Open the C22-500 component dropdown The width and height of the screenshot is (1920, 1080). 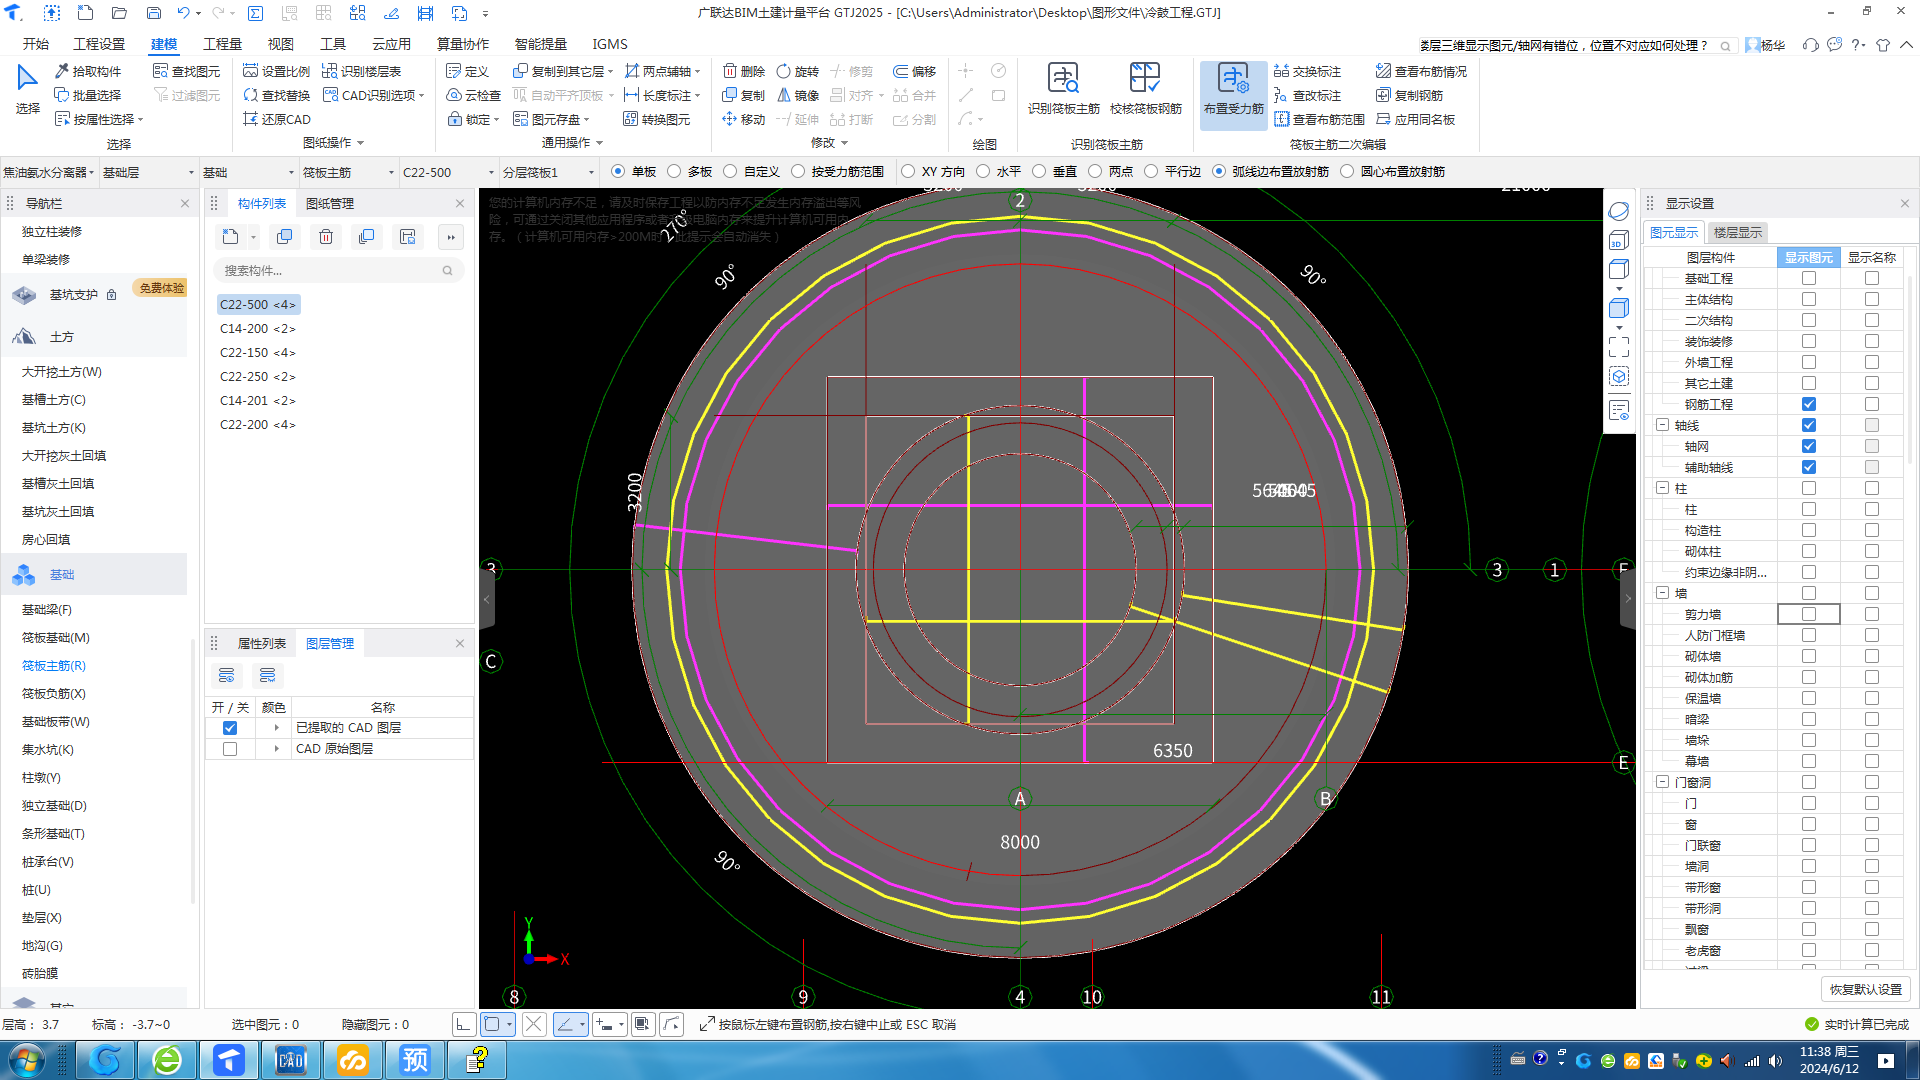(448, 172)
